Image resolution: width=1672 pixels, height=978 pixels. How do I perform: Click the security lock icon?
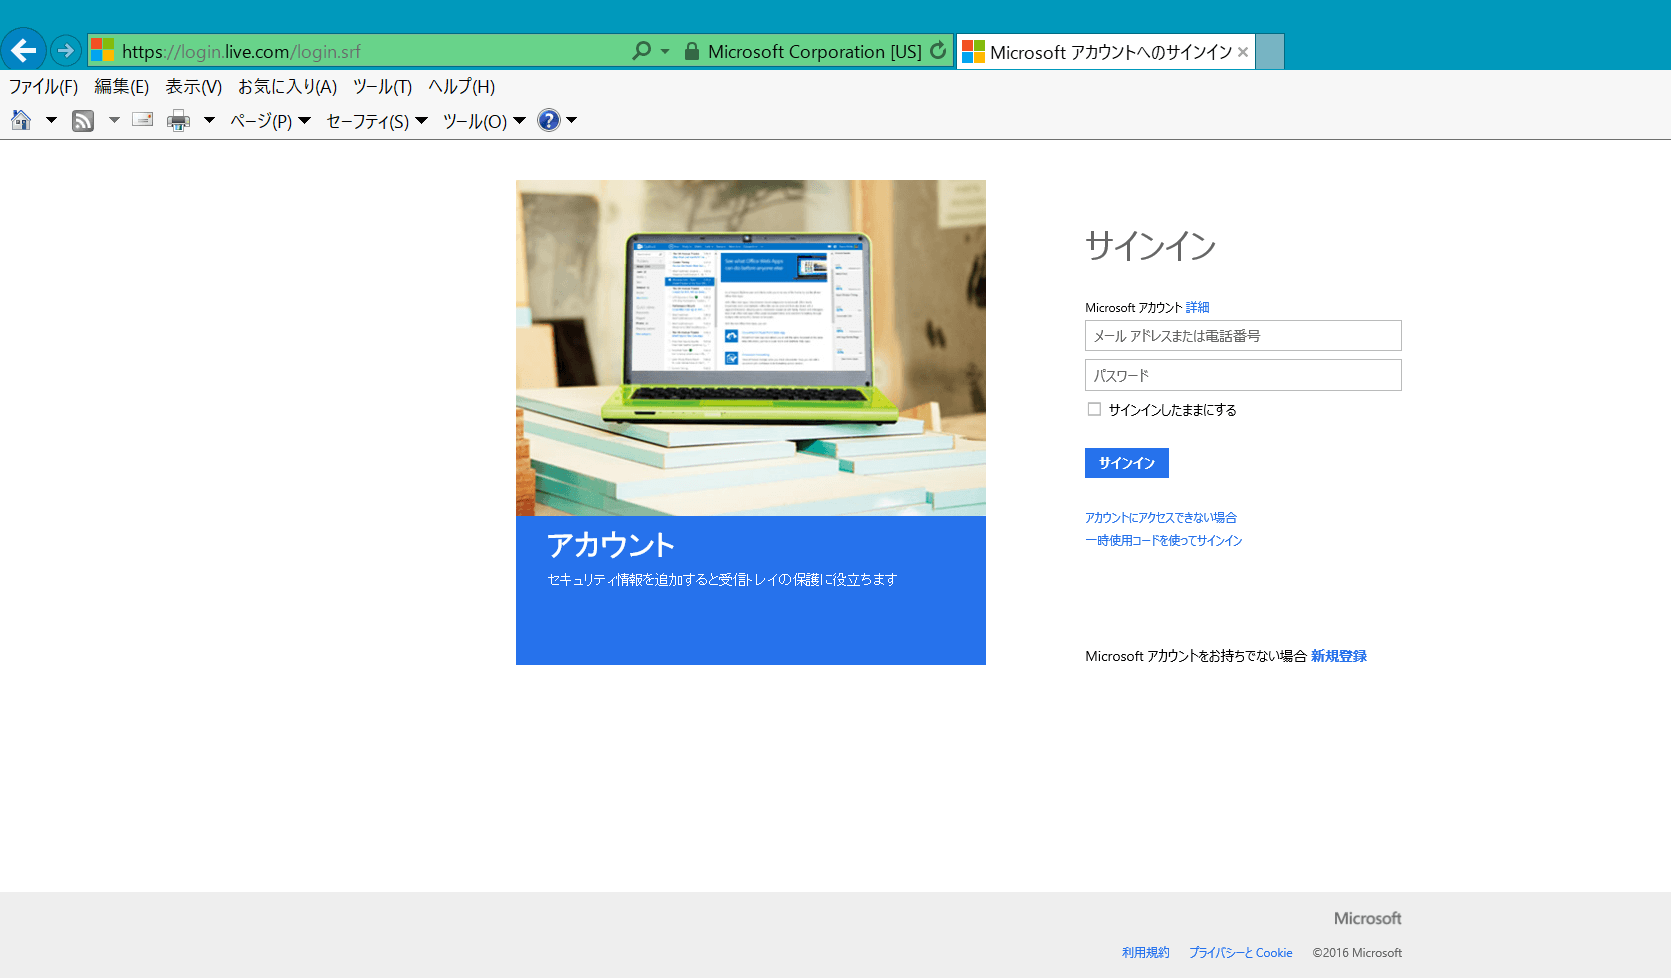click(691, 51)
